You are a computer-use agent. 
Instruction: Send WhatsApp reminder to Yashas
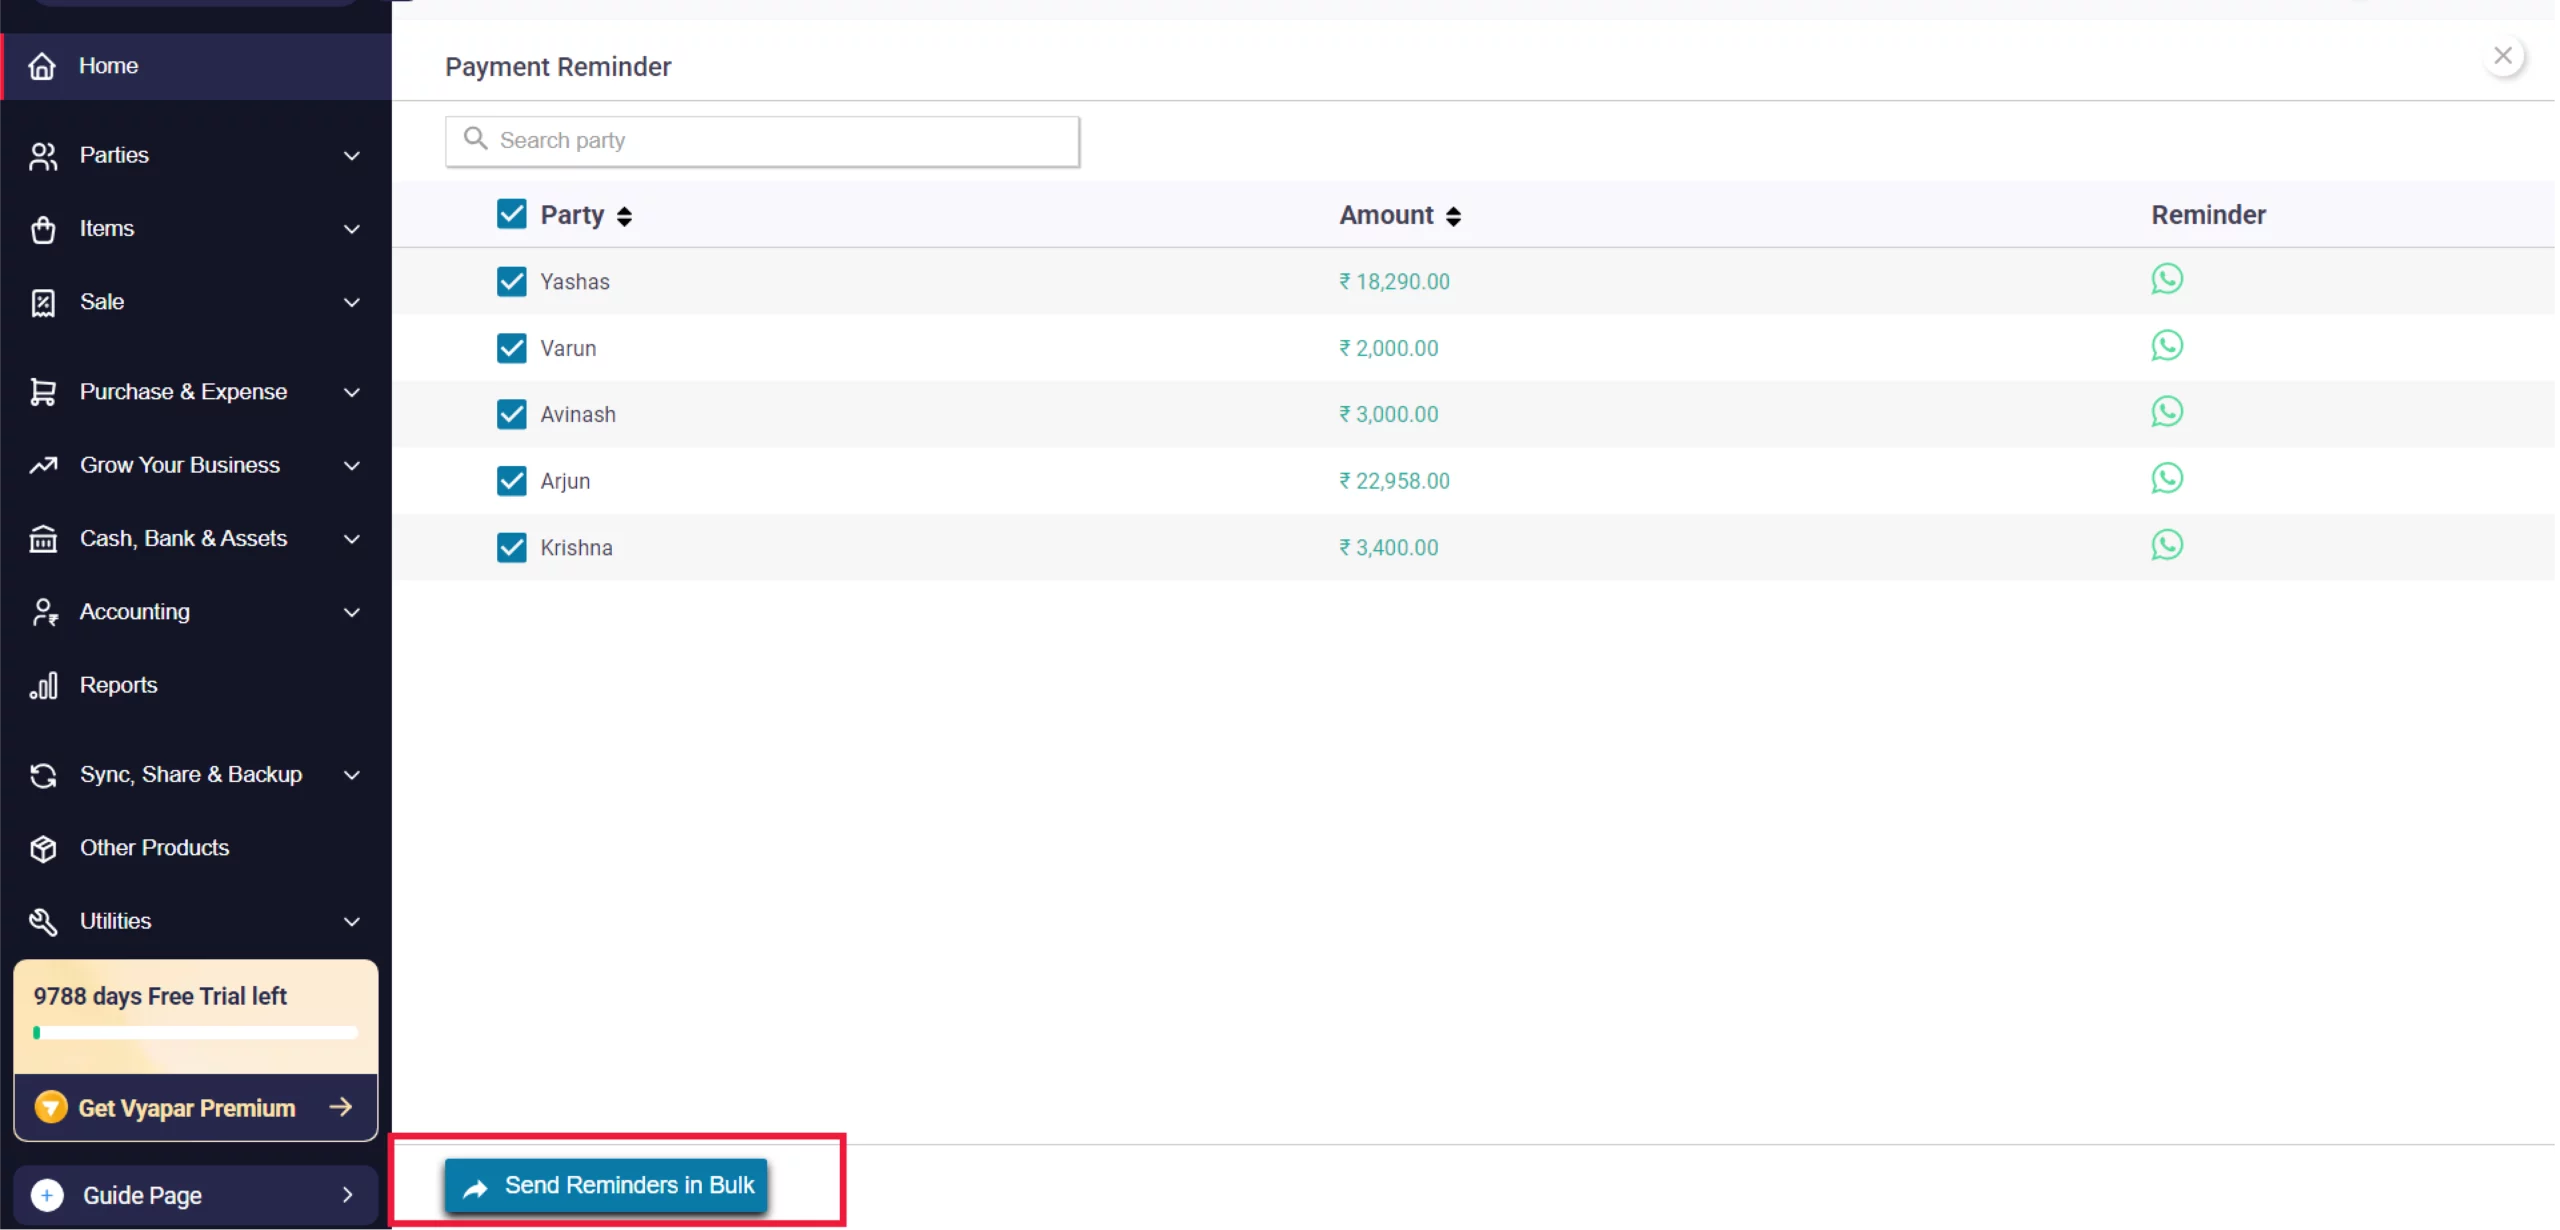tap(2166, 279)
